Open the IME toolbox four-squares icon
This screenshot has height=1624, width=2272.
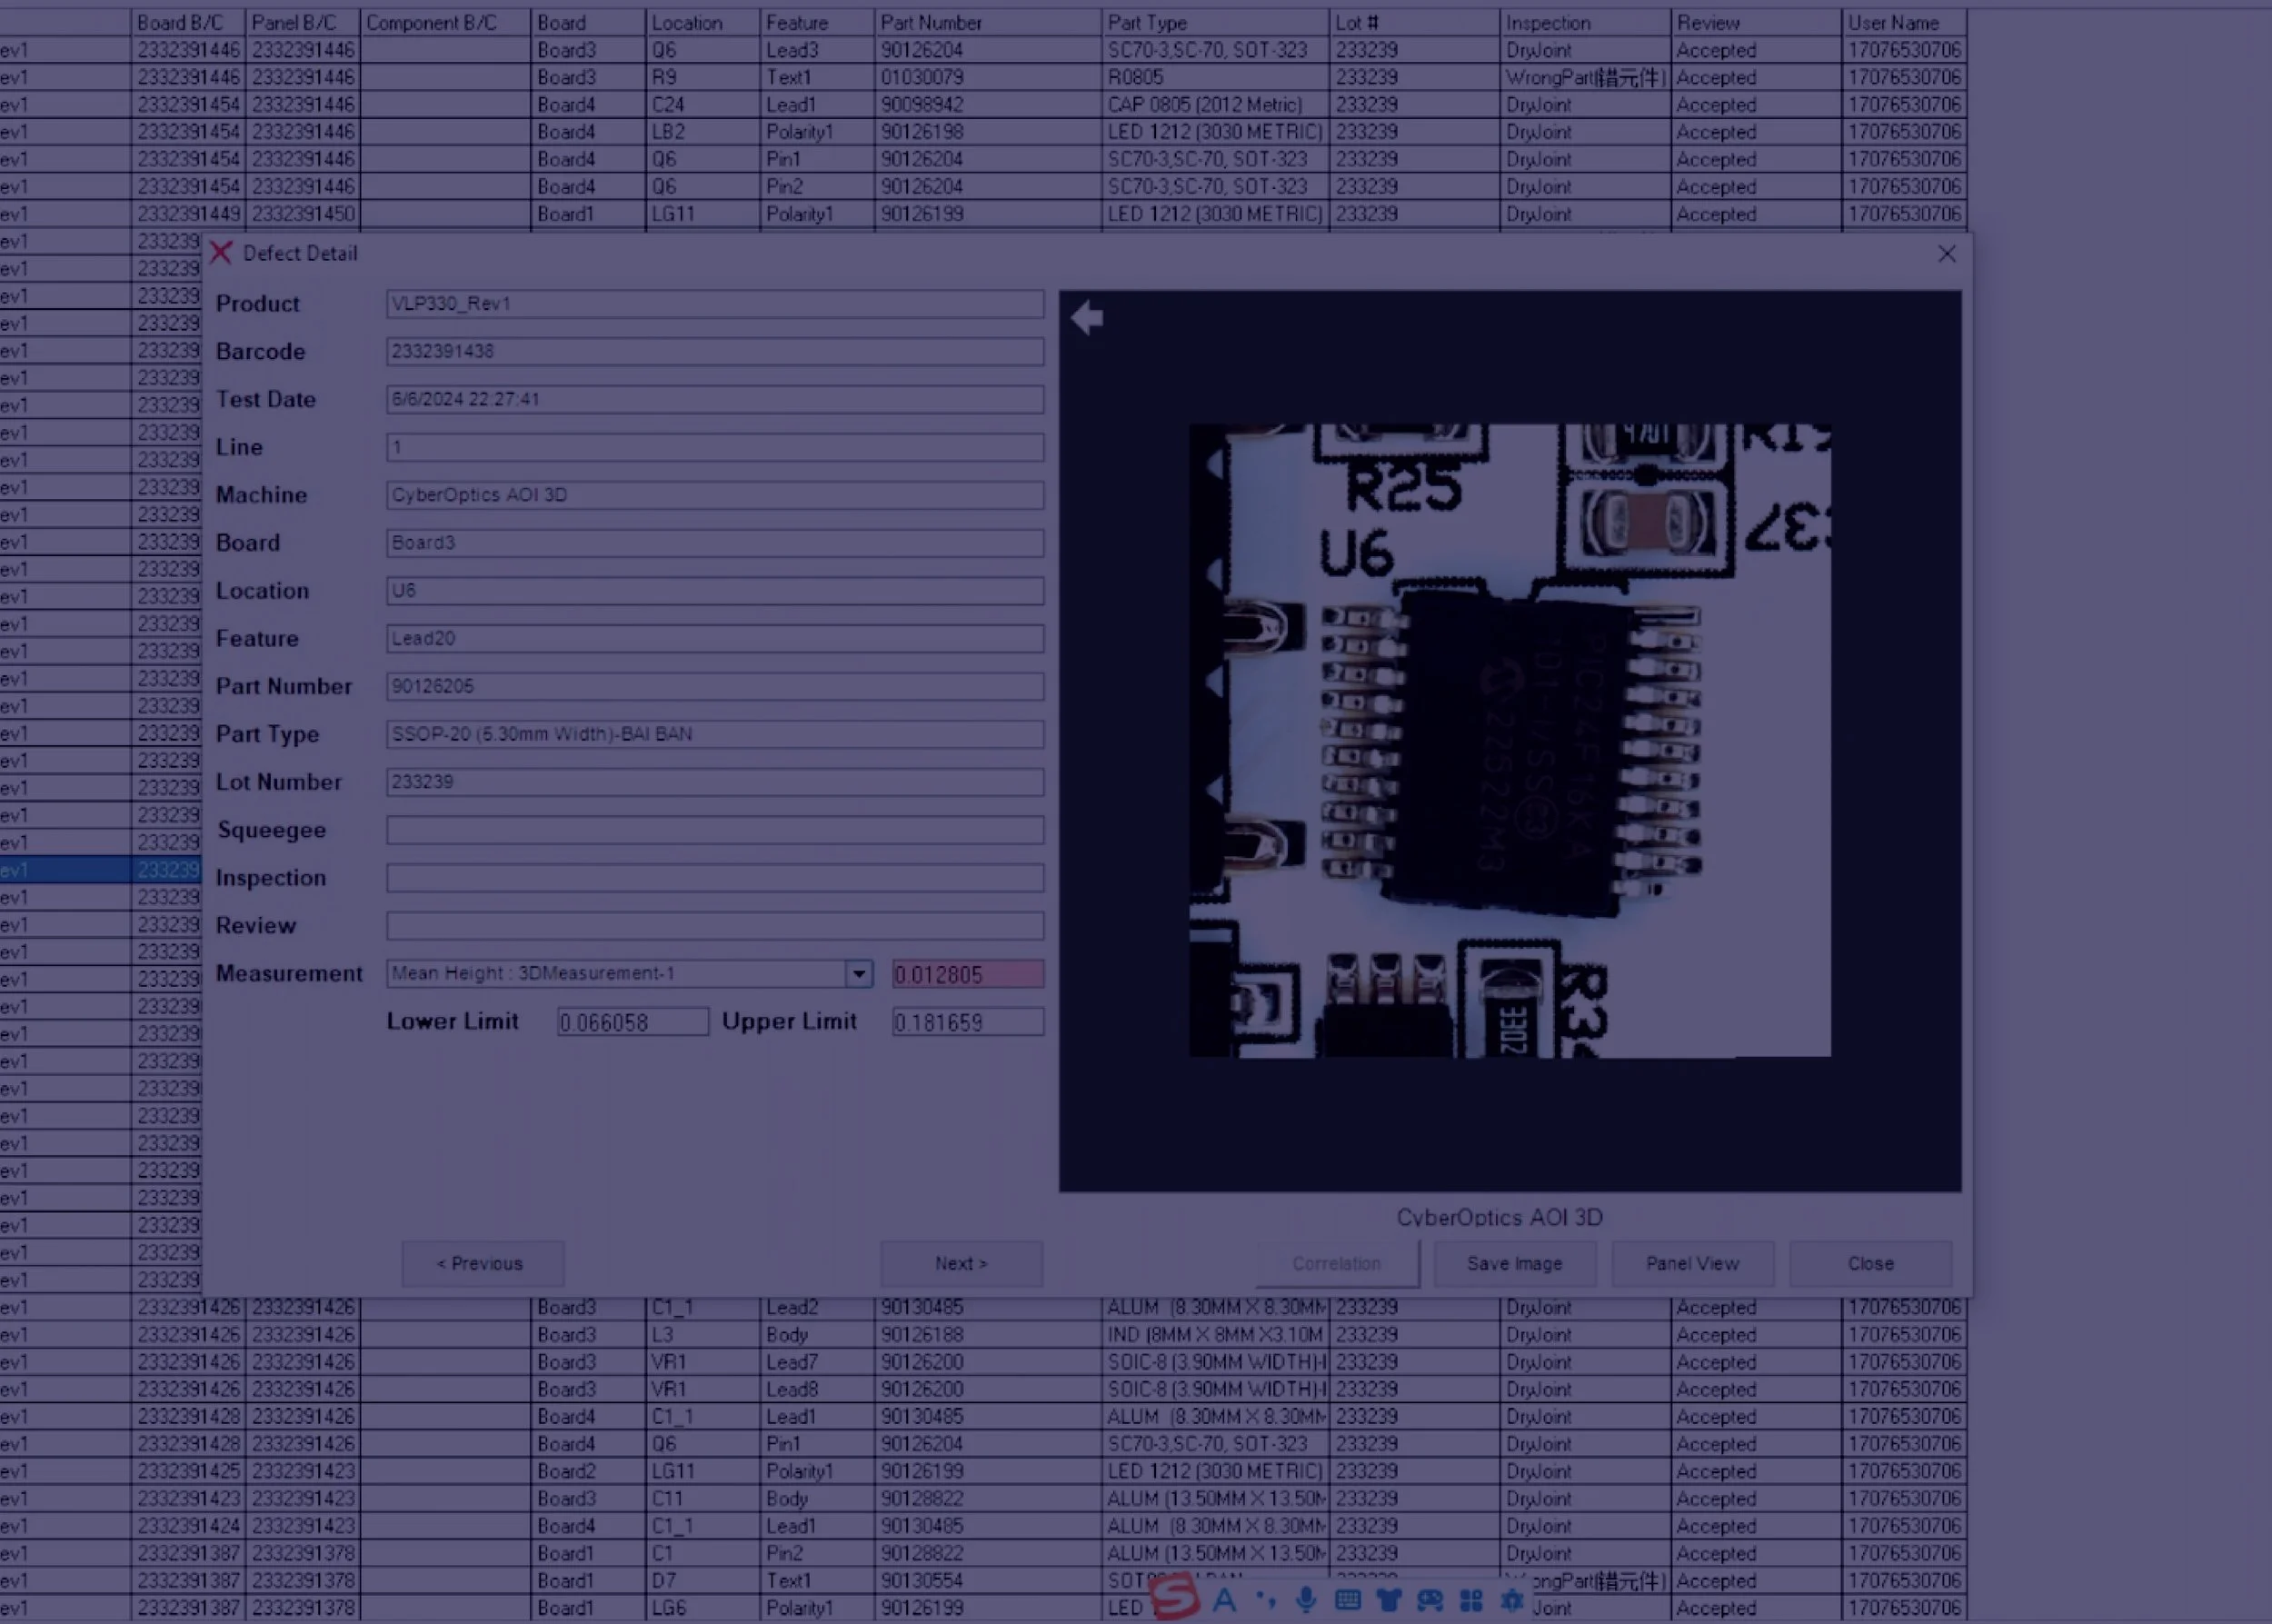(1471, 1600)
